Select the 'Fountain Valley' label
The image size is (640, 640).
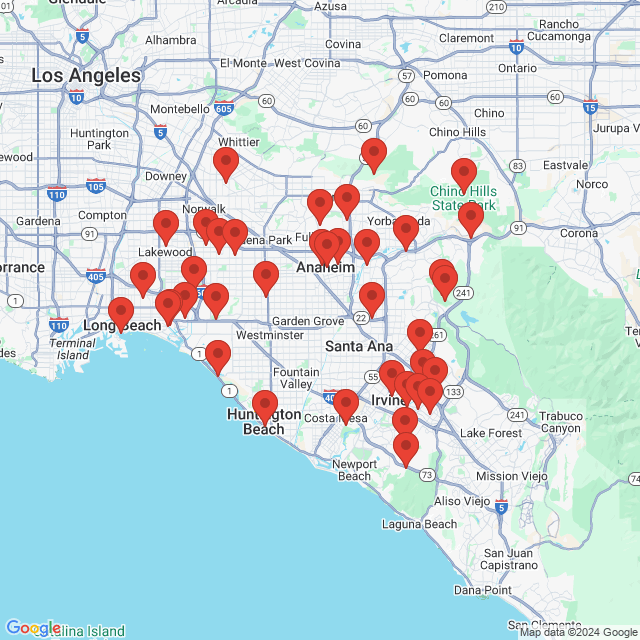pos(296,378)
